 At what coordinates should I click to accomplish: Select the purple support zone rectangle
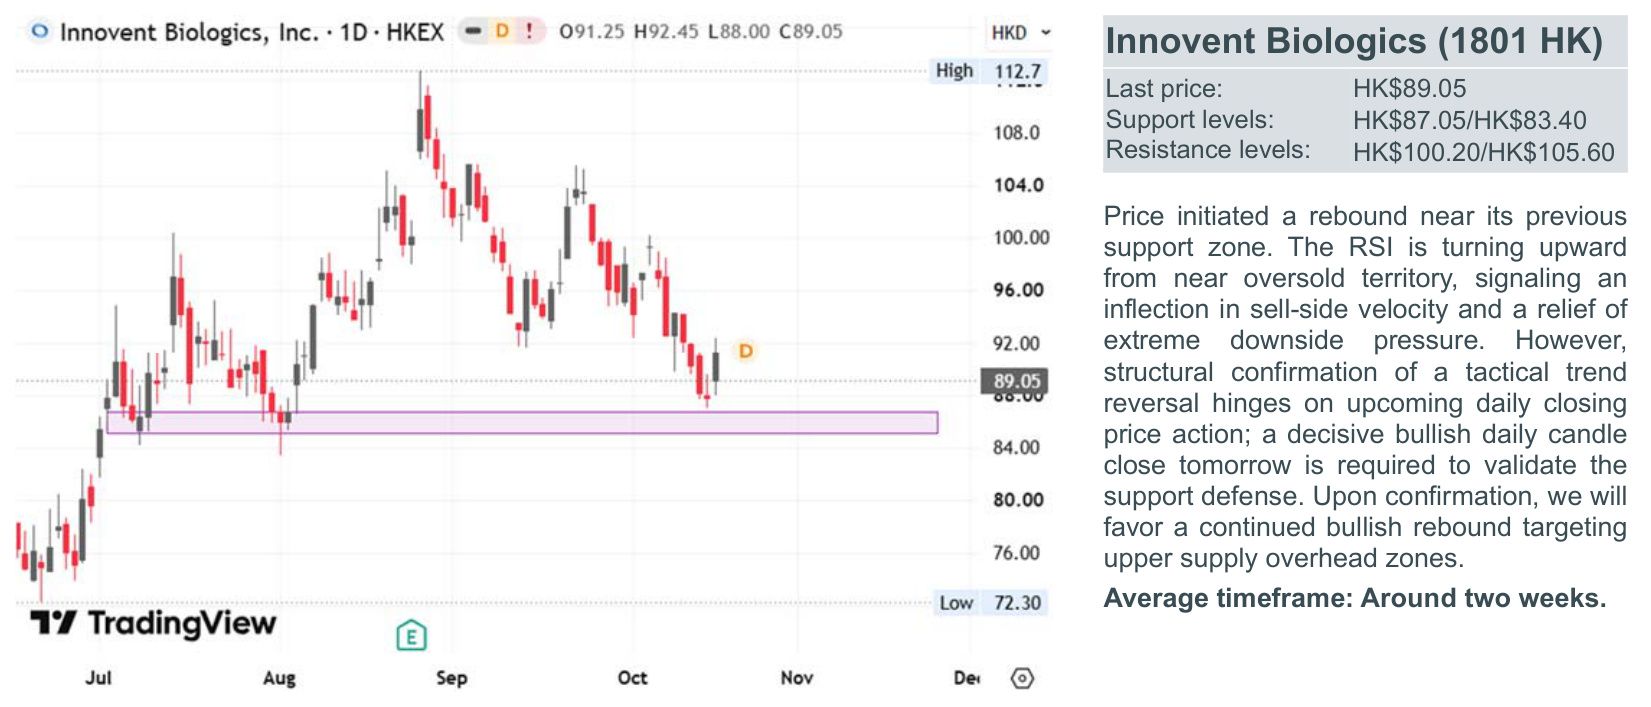click(522, 422)
